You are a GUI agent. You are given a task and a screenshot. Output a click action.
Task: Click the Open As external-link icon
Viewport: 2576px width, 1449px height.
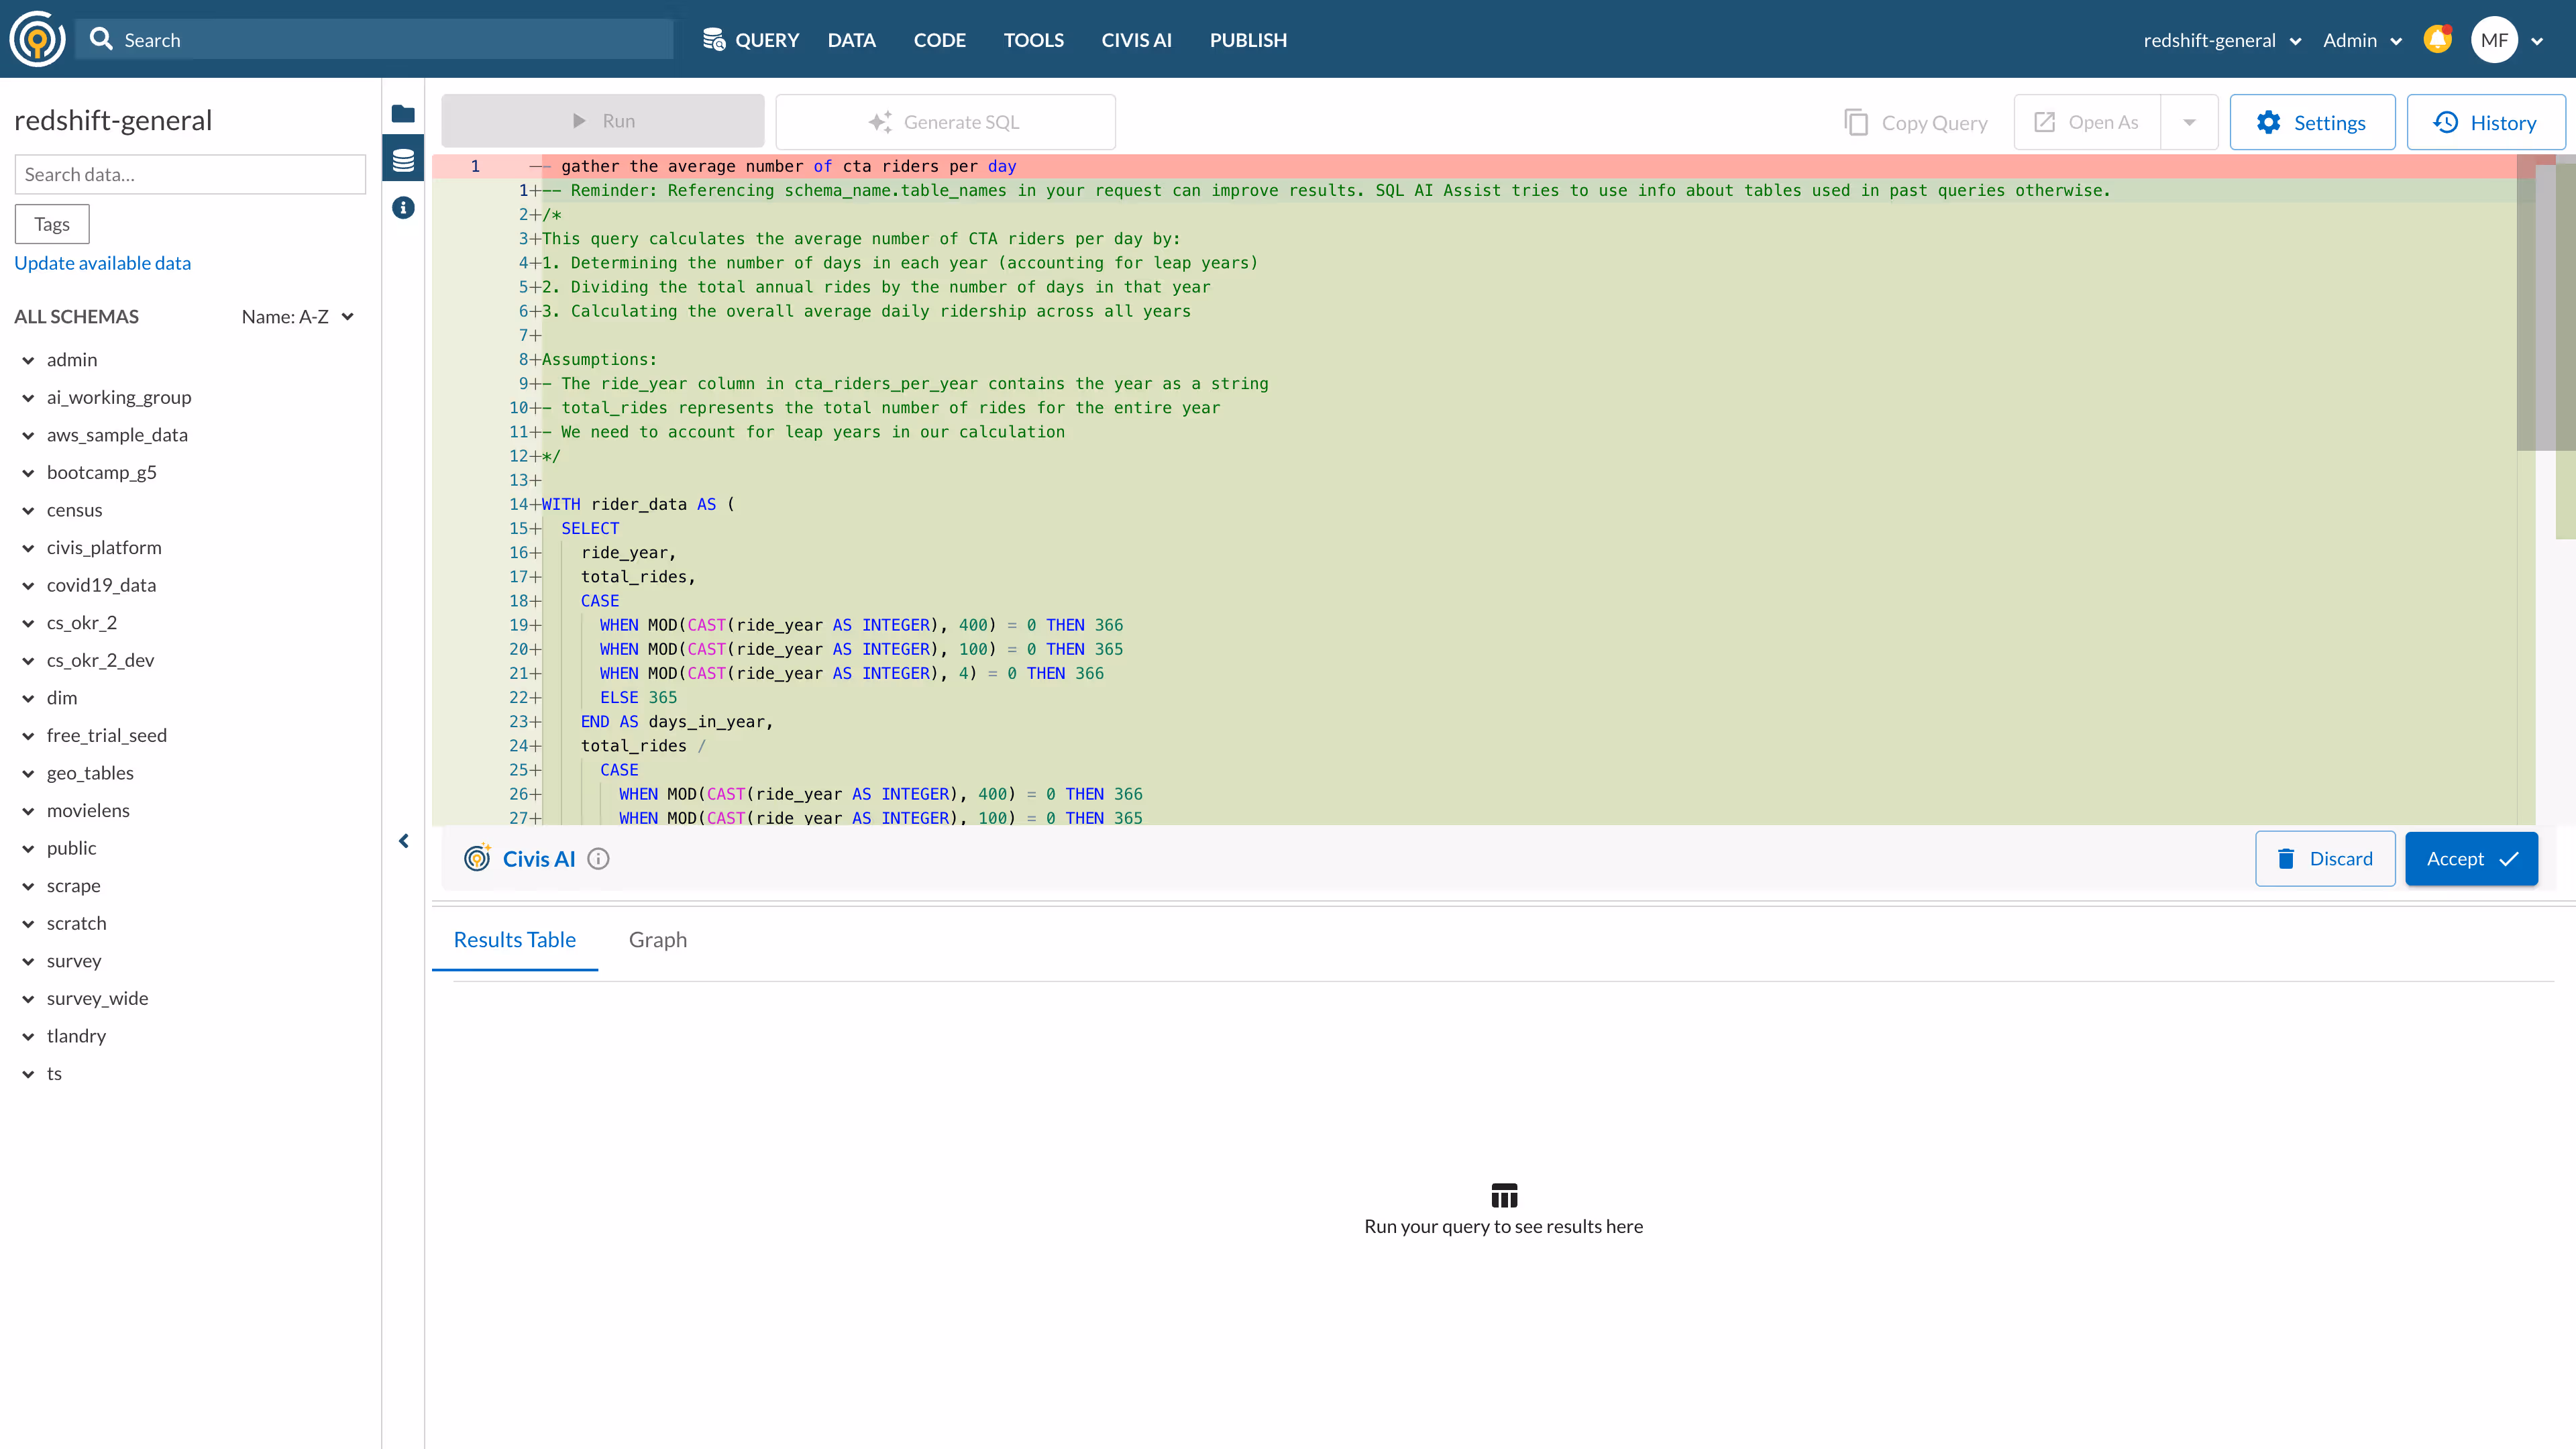click(x=2044, y=122)
